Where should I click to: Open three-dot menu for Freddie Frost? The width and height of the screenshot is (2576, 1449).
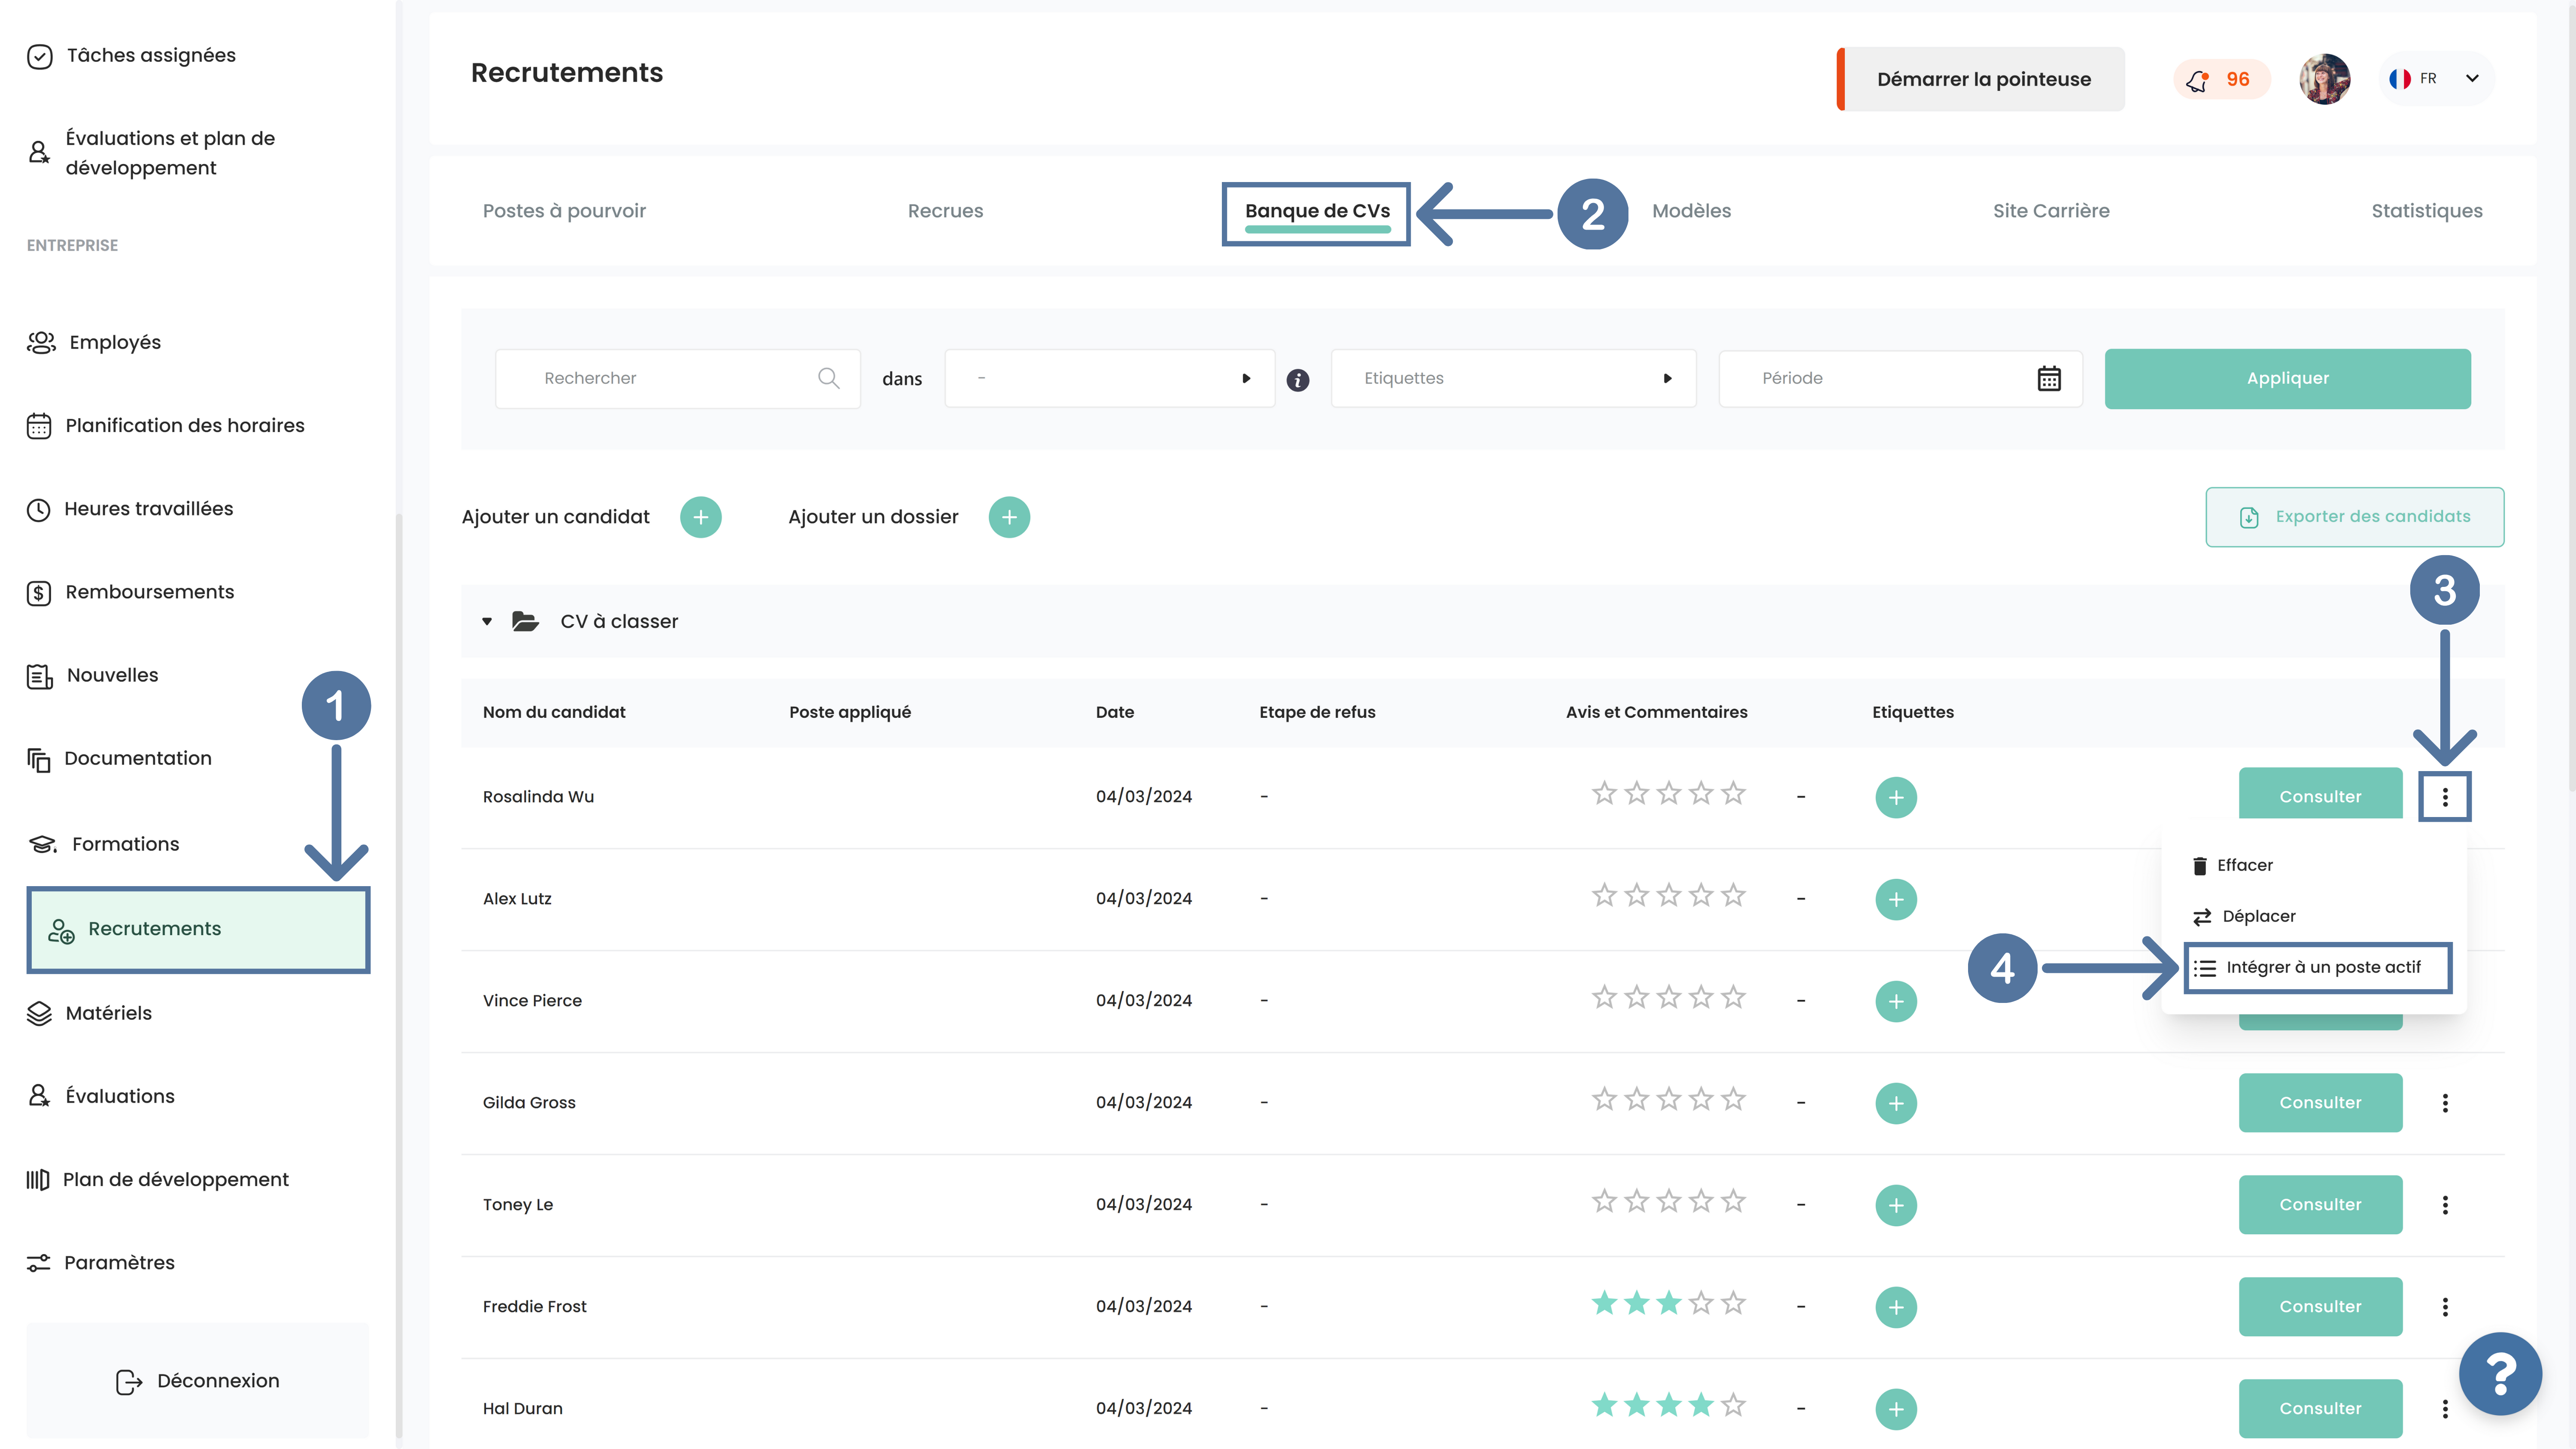pos(2445,1307)
